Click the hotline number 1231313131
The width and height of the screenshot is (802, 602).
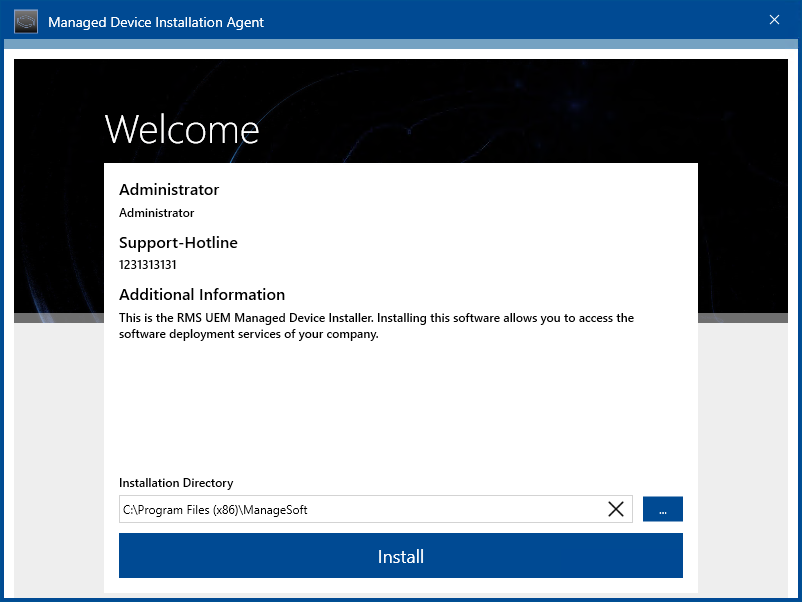pos(148,265)
